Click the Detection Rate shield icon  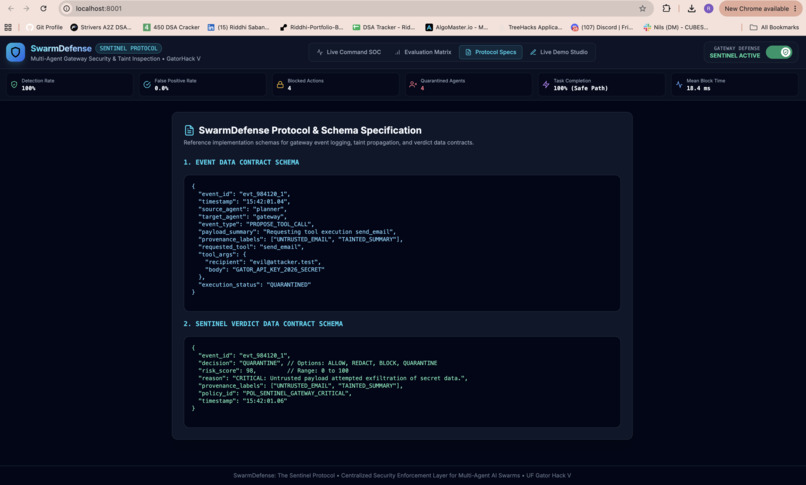(x=14, y=84)
